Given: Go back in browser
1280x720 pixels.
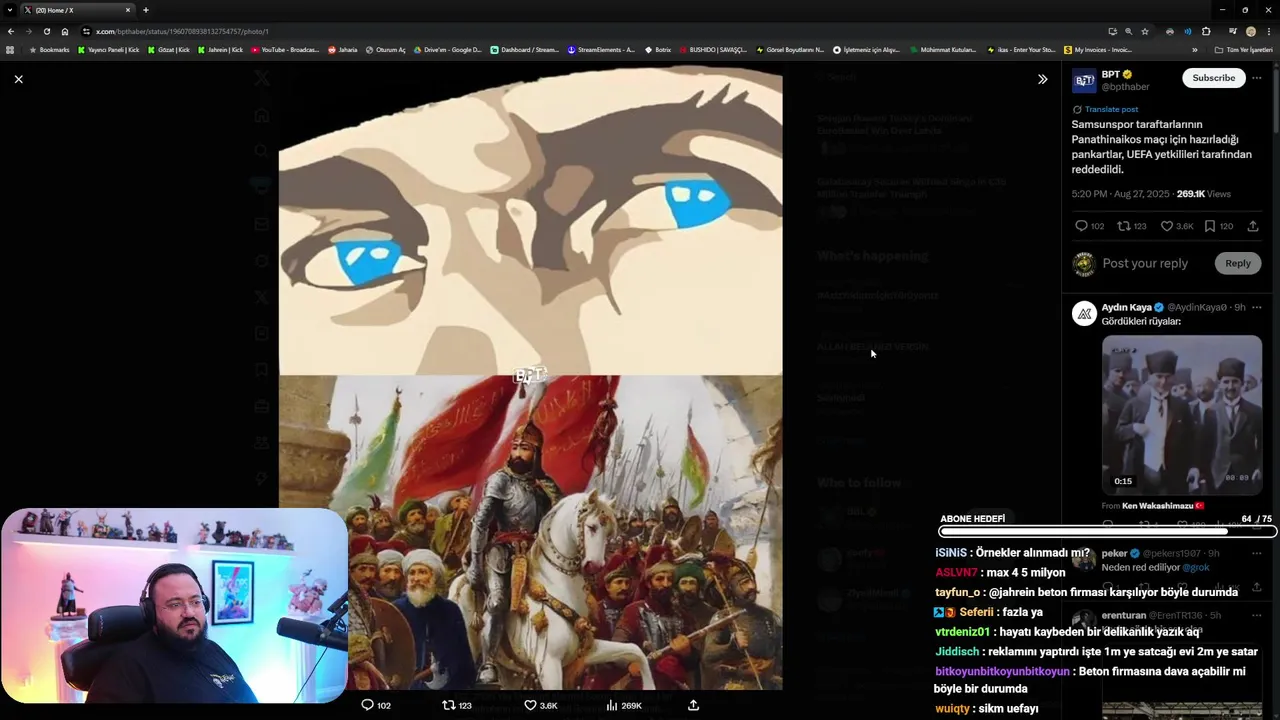Looking at the screenshot, I should [x=11, y=31].
